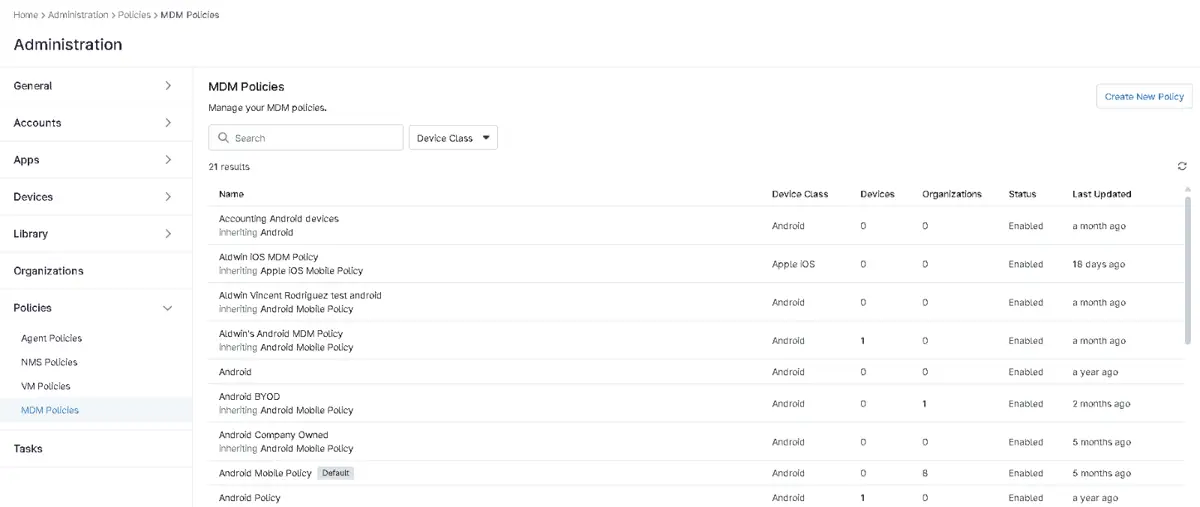The image size is (1200, 507).
Task: Click the Default badge on Android Mobile Policy
Action: 336,473
